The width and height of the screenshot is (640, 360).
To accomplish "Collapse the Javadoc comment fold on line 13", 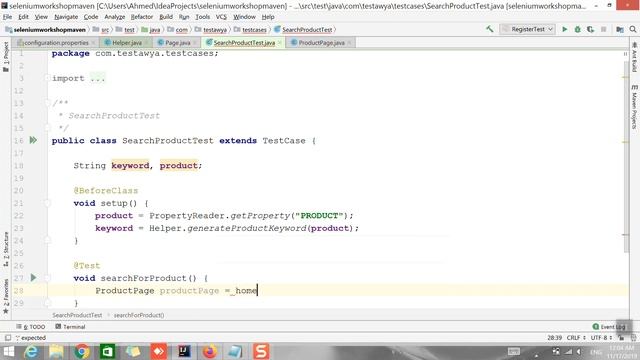I will click(x=47, y=103).
